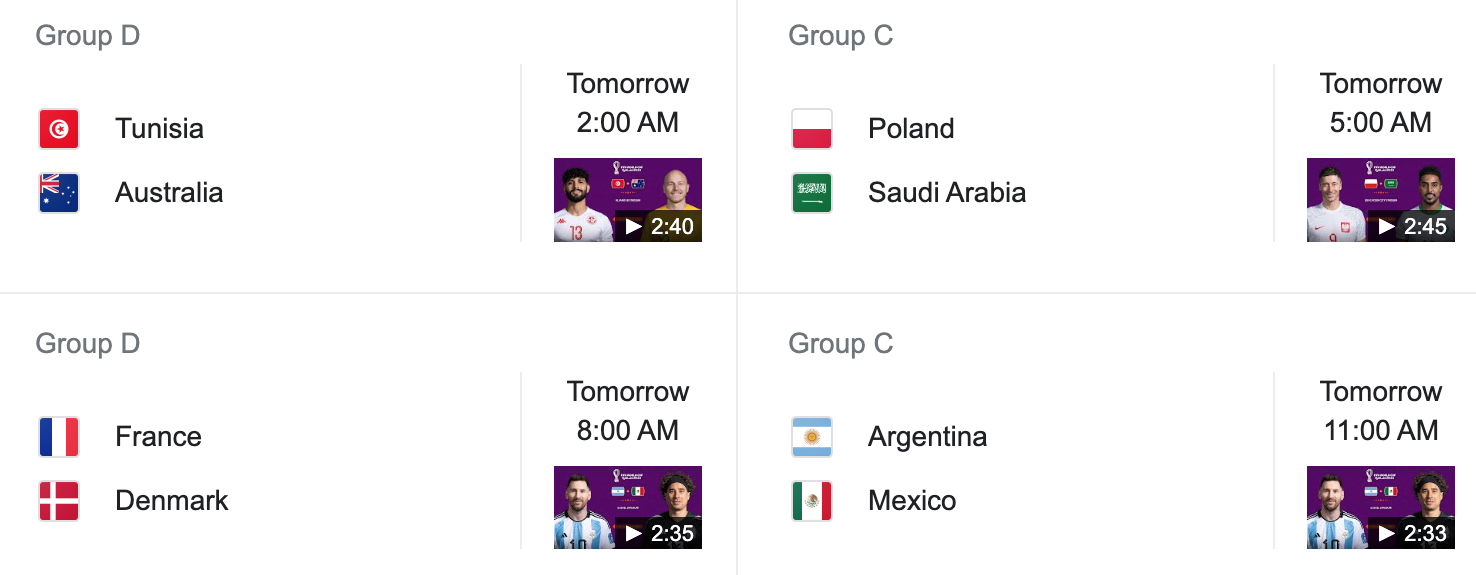
Task: Open the Saudi Arabia team name link
Action: pos(947,193)
